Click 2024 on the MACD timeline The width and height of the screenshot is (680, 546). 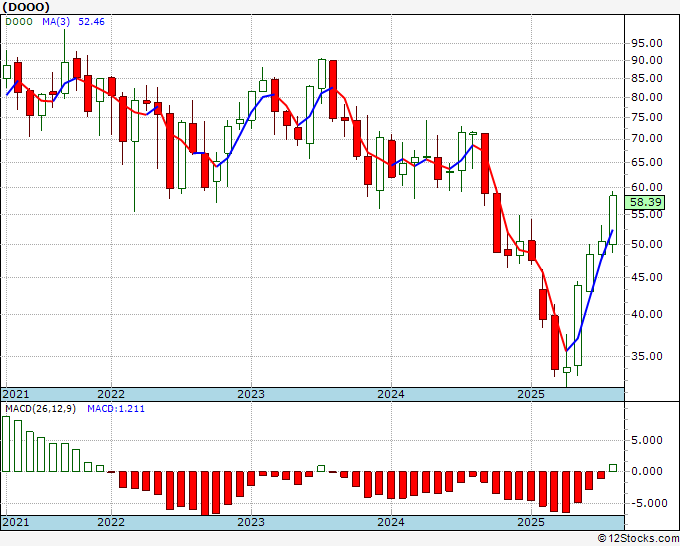point(391,522)
